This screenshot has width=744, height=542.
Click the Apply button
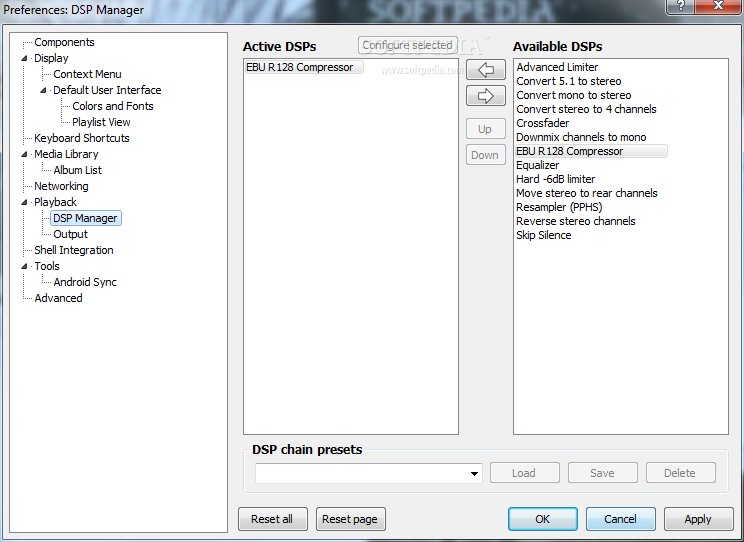click(x=698, y=519)
